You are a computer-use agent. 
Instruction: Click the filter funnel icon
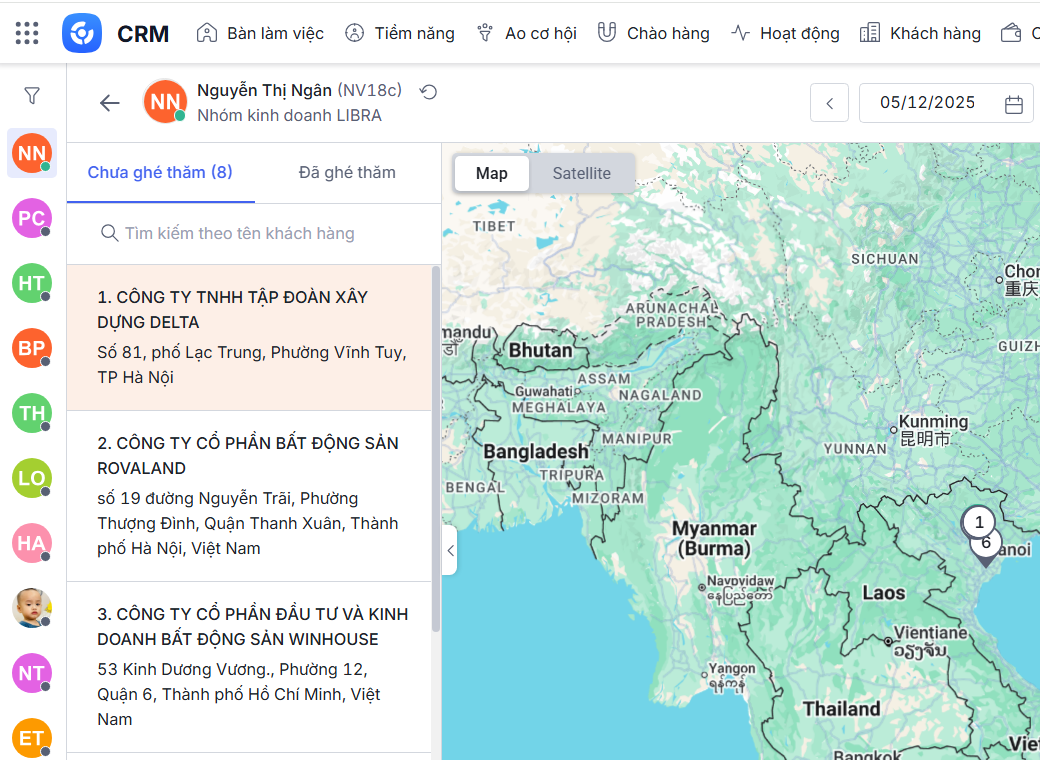32,96
